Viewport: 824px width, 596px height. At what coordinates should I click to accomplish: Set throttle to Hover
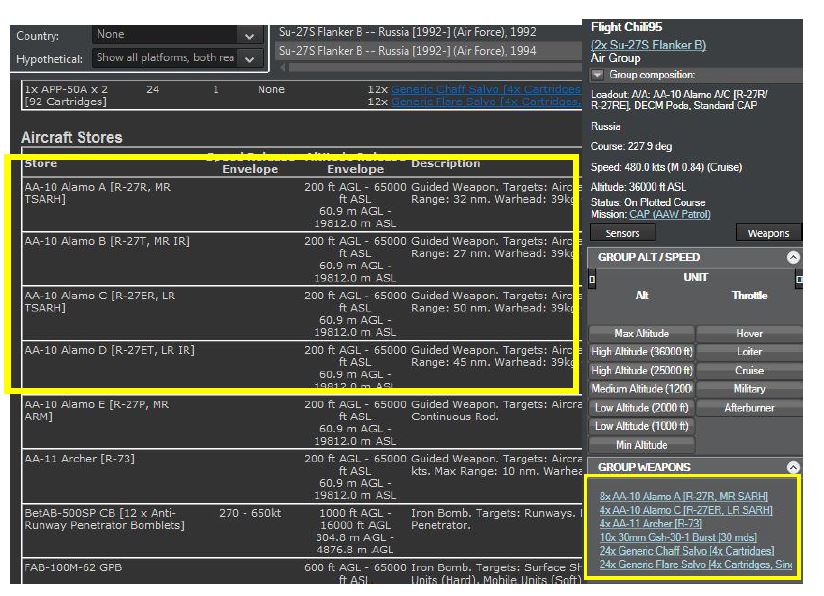click(x=749, y=334)
